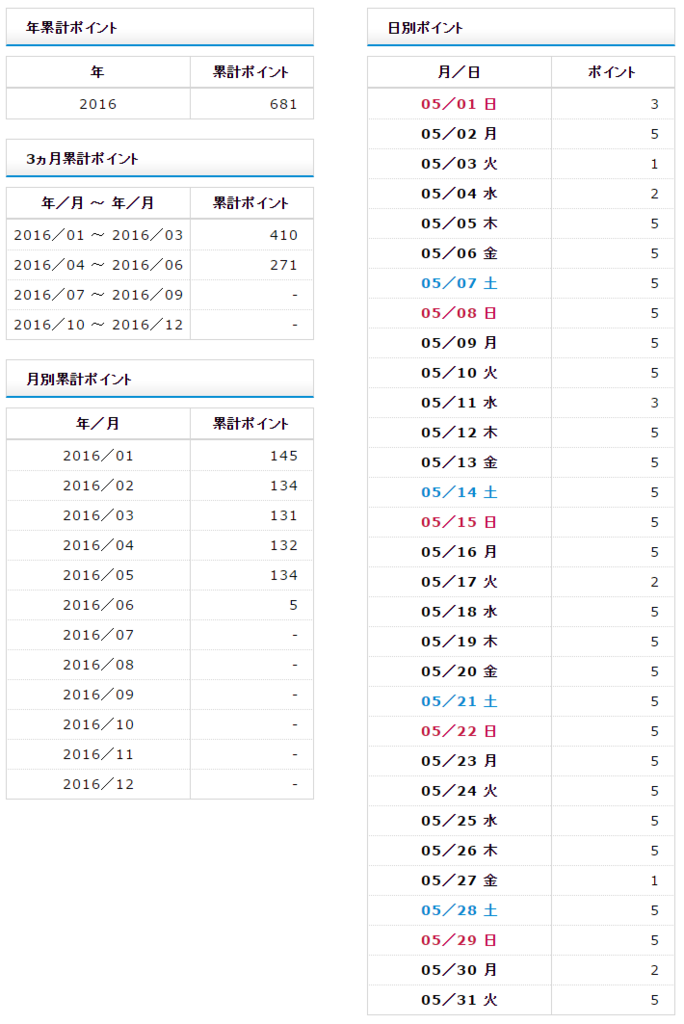This screenshot has height=1024, width=684.
Task: Click the 2016/10 monthly row
Action: click(x=159, y=725)
